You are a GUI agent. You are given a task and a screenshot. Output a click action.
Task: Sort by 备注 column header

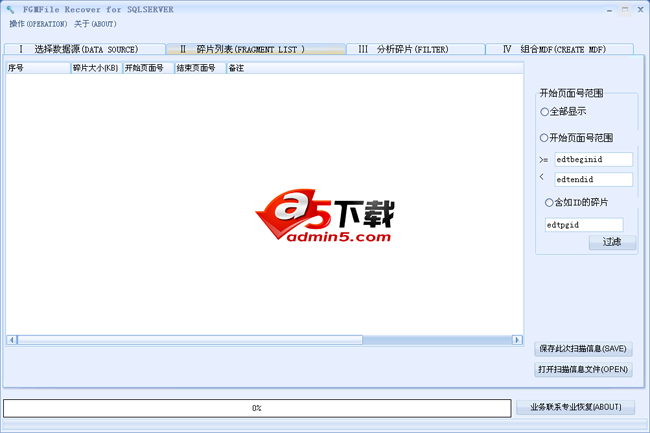click(x=375, y=68)
